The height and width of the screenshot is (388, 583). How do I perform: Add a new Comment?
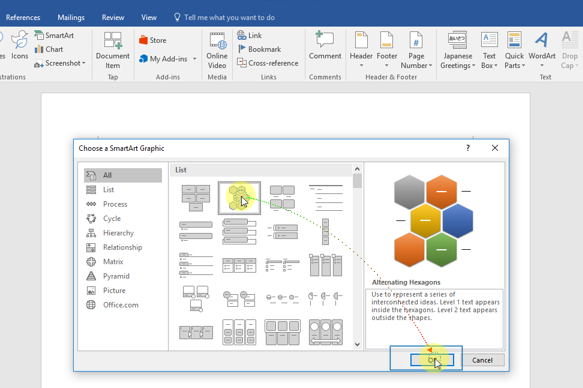(325, 45)
